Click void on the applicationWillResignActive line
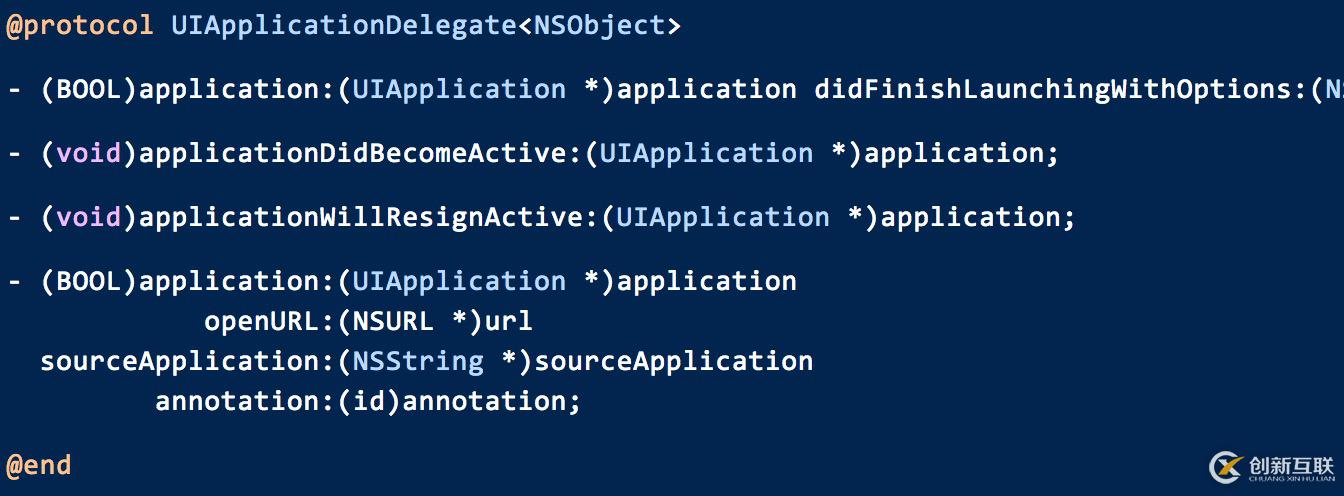 point(88,217)
